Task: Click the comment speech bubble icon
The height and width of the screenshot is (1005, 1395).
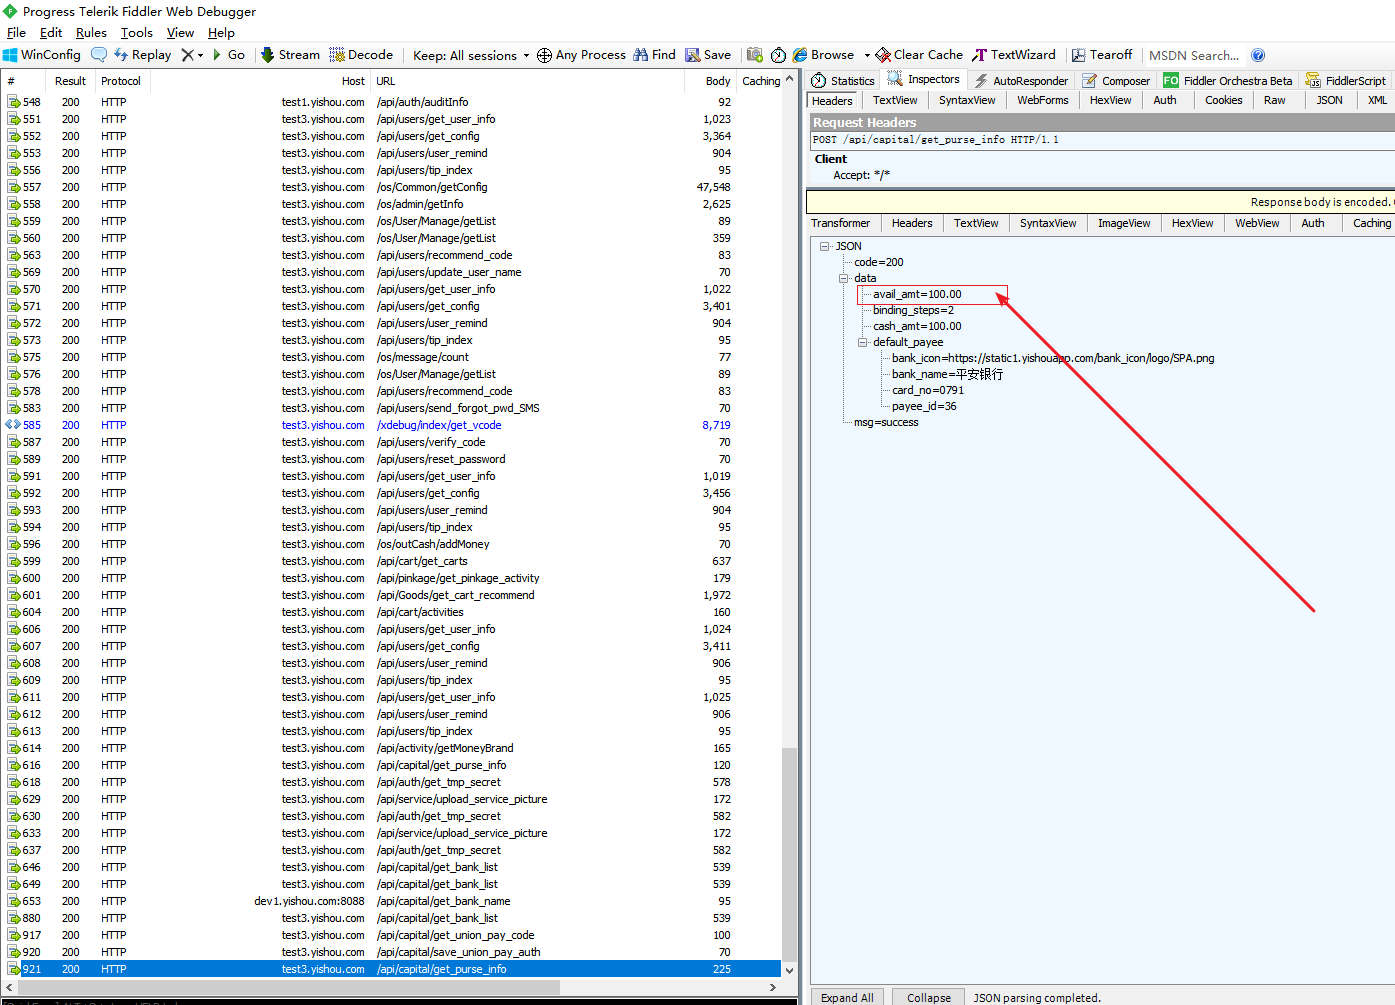Action: [99, 55]
